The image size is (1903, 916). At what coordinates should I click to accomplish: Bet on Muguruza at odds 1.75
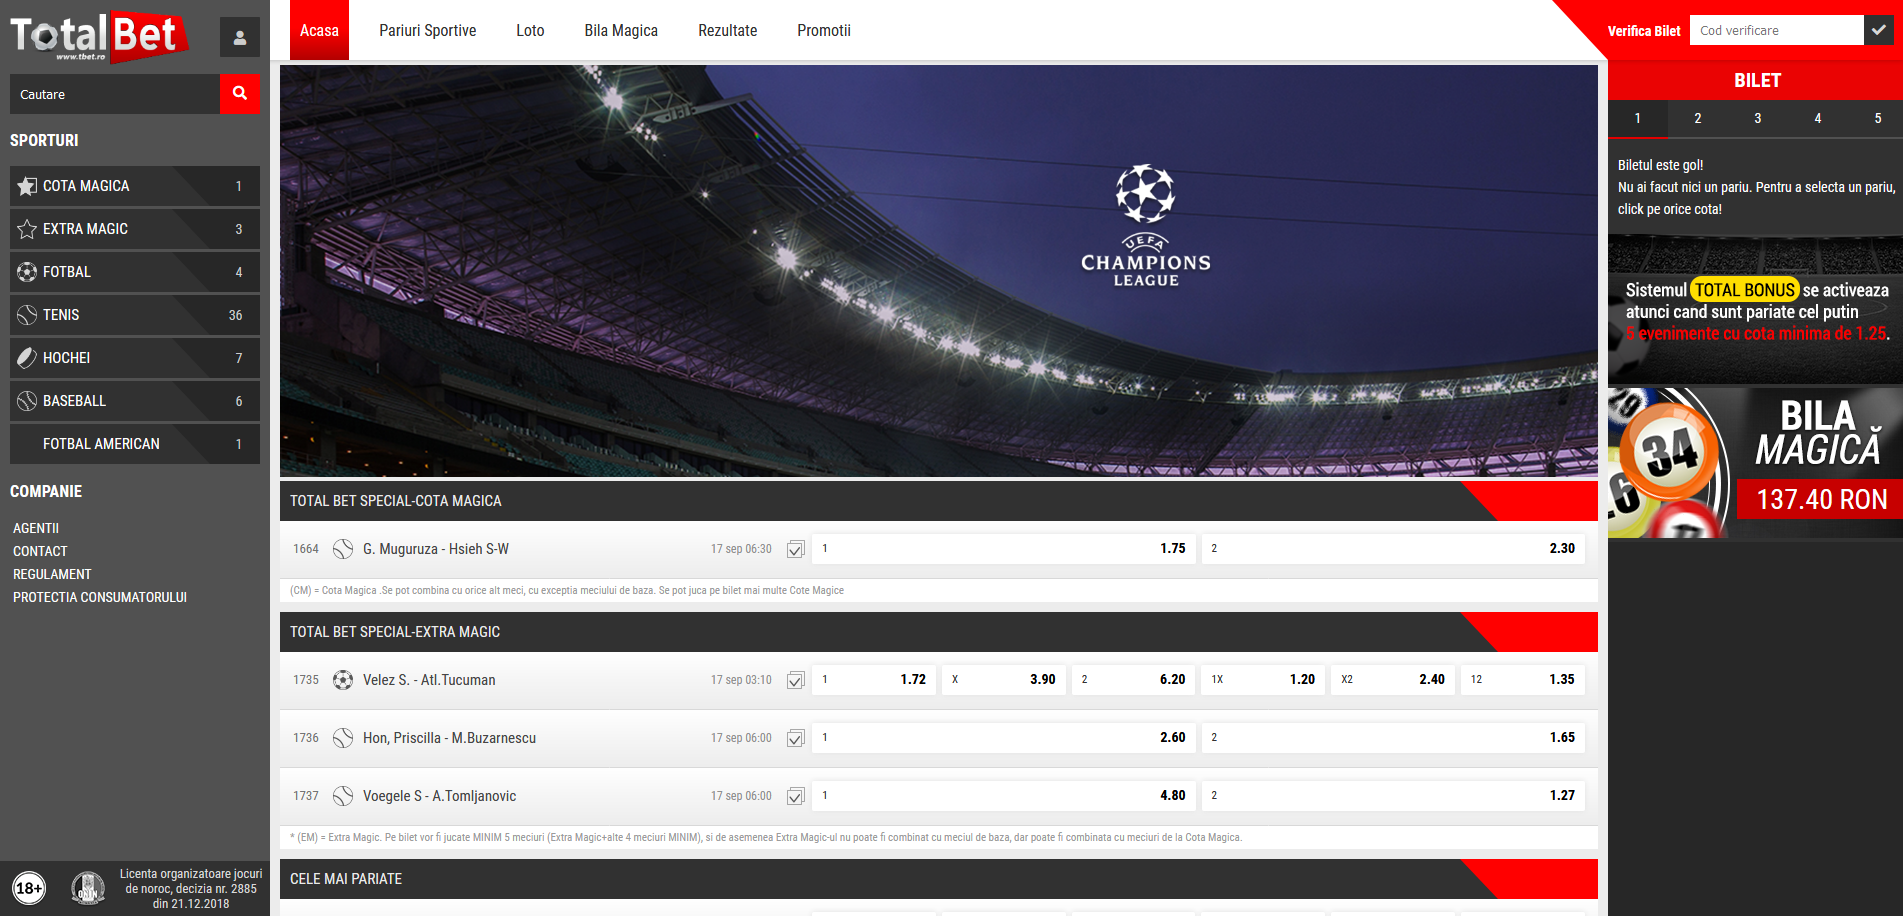[x=1003, y=549]
